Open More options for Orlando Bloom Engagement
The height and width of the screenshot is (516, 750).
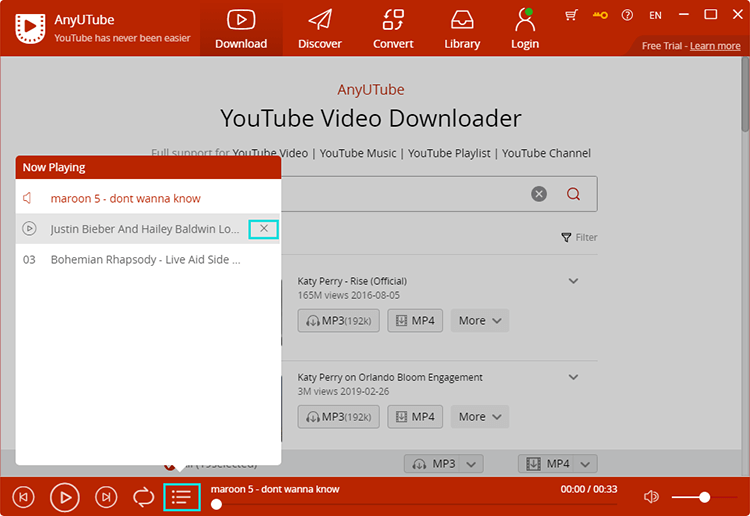[x=480, y=417]
